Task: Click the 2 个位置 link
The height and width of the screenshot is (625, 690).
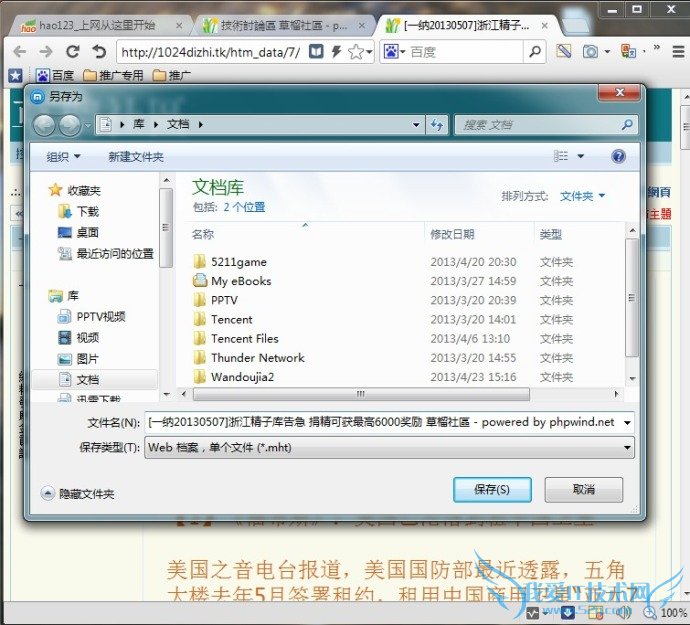Action: (x=244, y=207)
